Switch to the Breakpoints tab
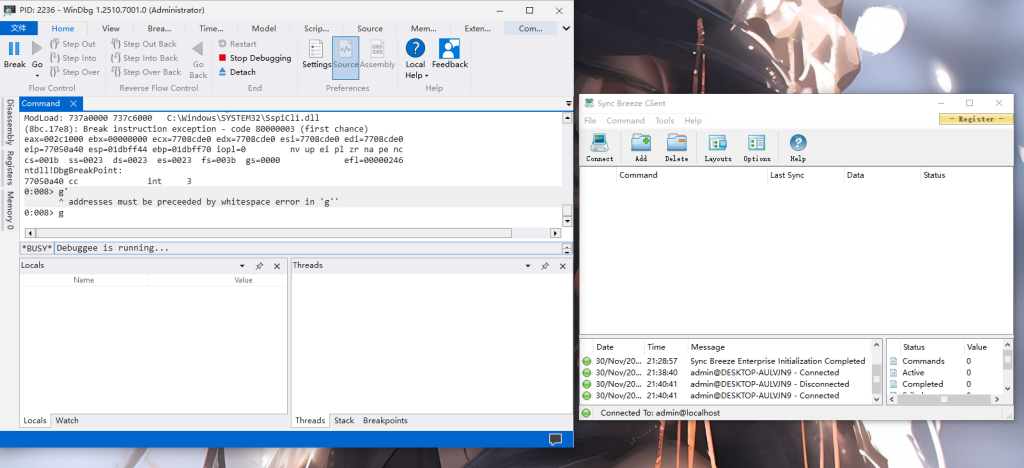1024x468 pixels. 384,421
